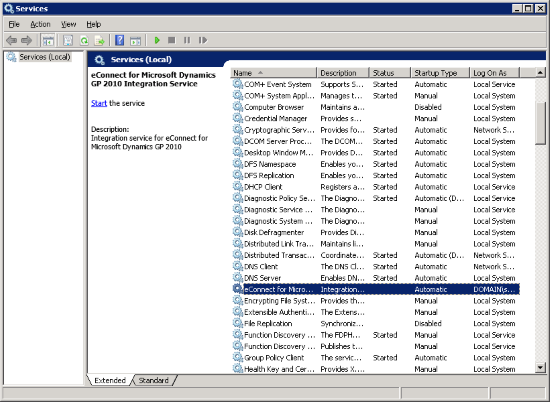Select the Health Key and Cer... service row
The height and width of the screenshot is (402, 550).
pos(376,369)
